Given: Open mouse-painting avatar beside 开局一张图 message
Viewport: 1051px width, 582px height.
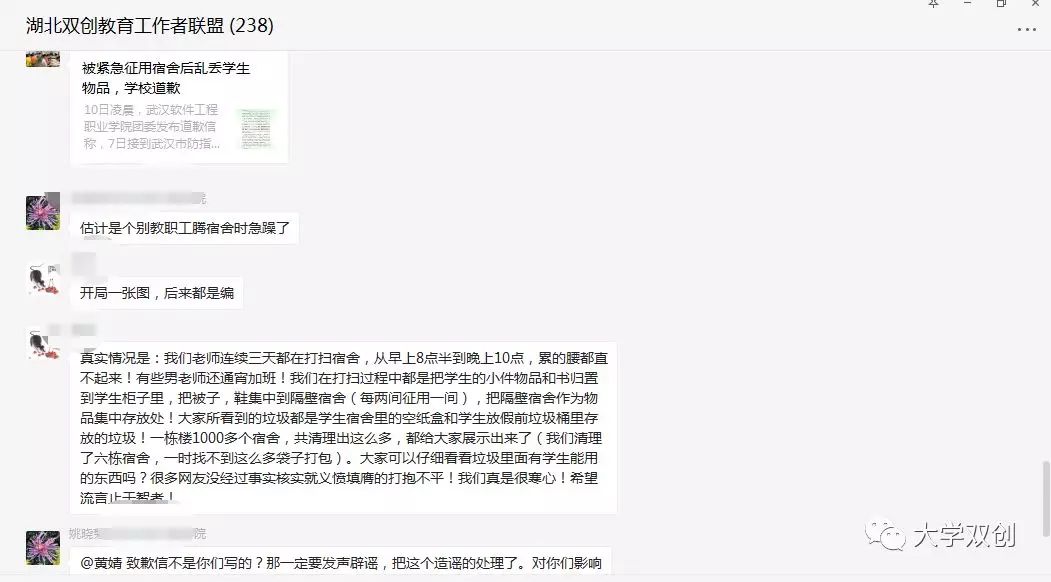Looking at the screenshot, I should [43, 279].
